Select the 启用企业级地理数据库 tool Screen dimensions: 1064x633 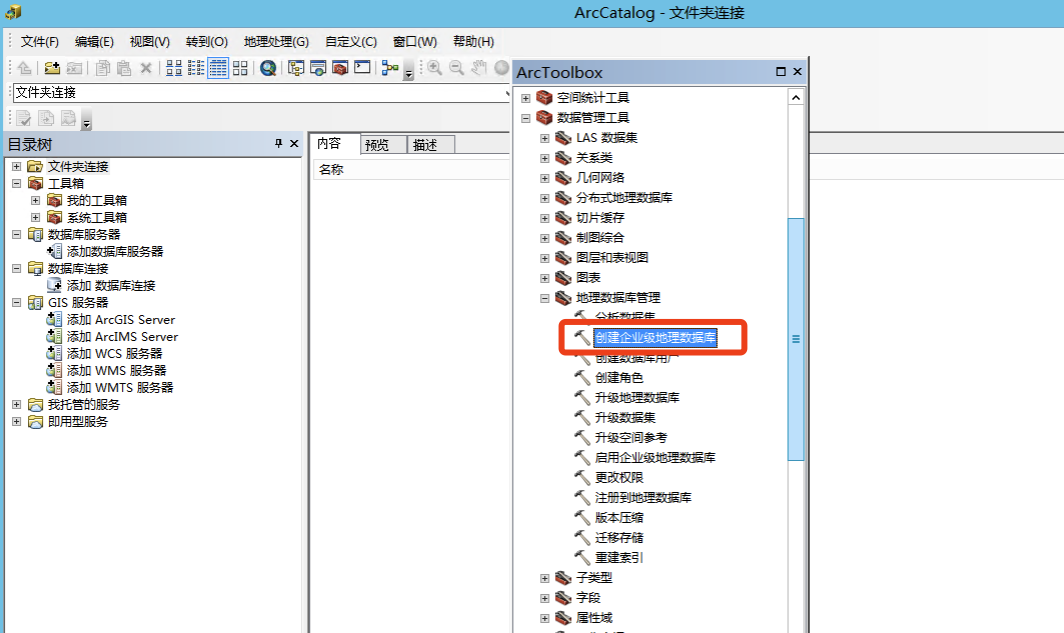coord(656,457)
